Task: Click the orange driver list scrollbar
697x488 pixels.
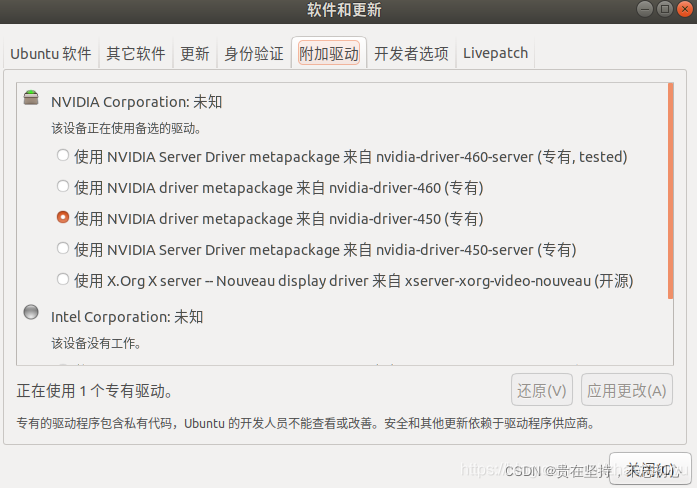Action: [x=670, y=191]
